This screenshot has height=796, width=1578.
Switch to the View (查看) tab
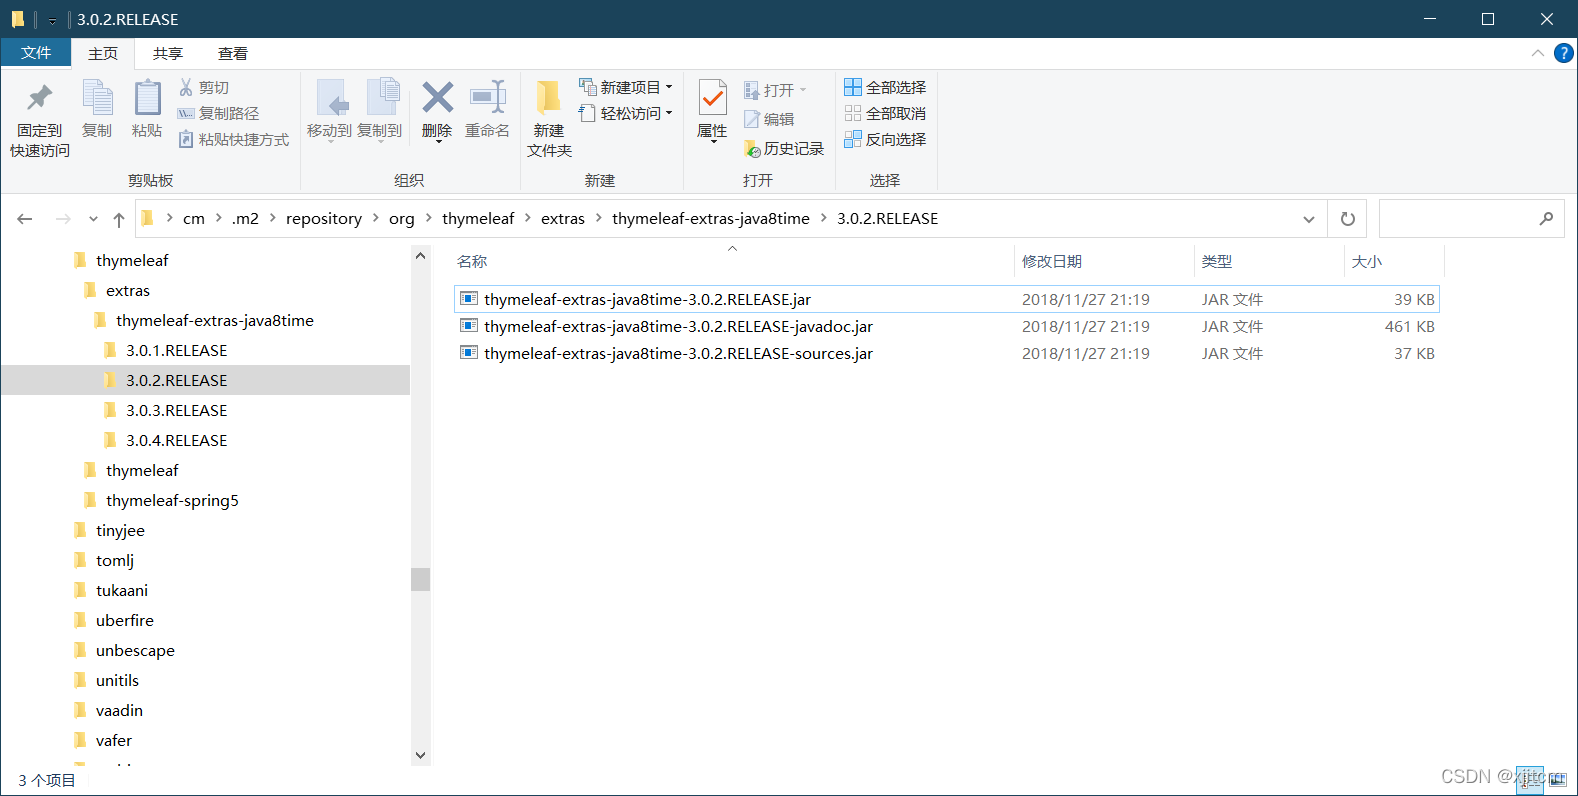233,53
